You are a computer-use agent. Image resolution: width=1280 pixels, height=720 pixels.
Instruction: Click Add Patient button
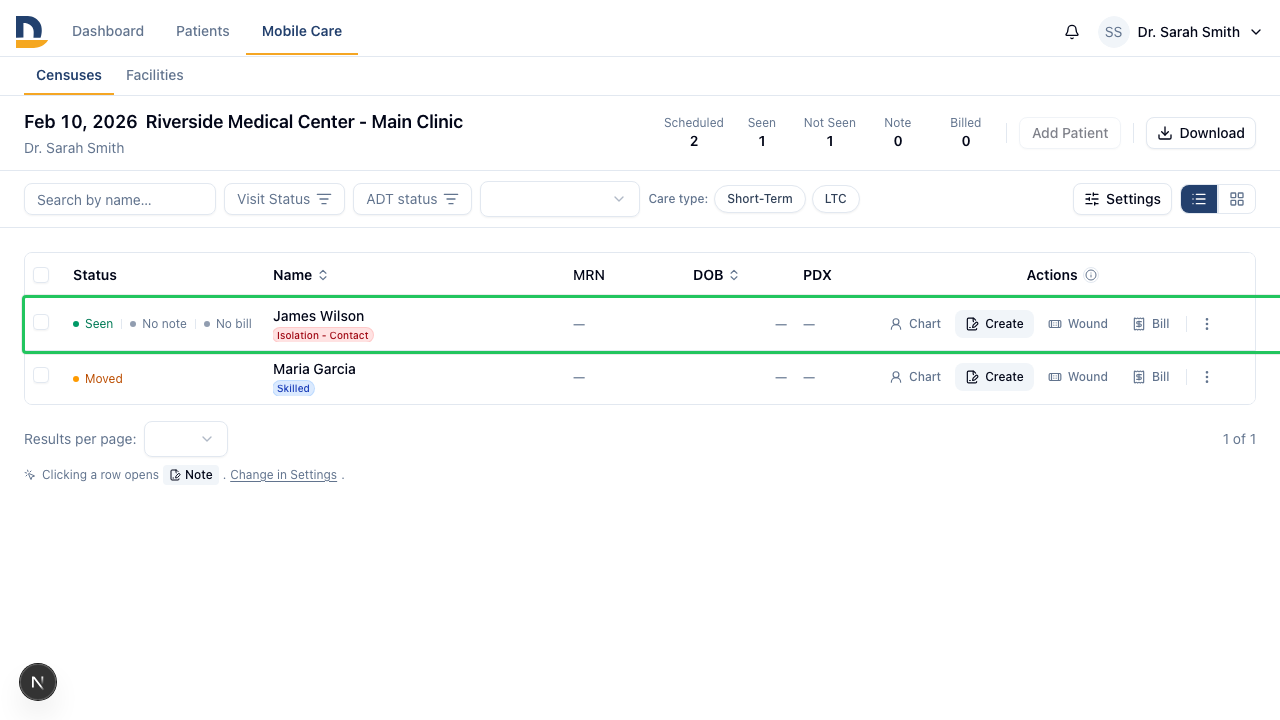1070,133
